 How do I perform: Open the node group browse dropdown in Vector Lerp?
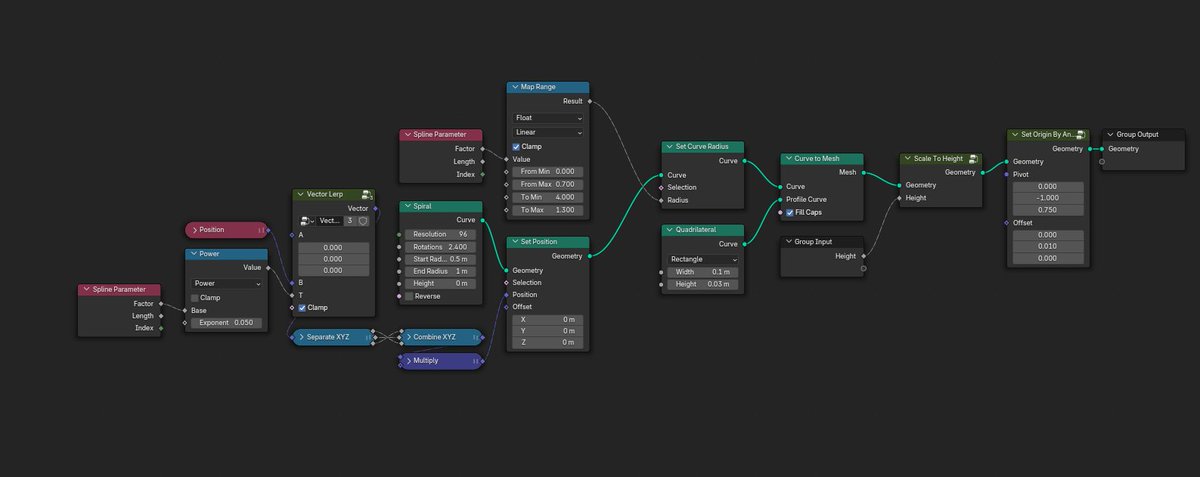point(307,221)
